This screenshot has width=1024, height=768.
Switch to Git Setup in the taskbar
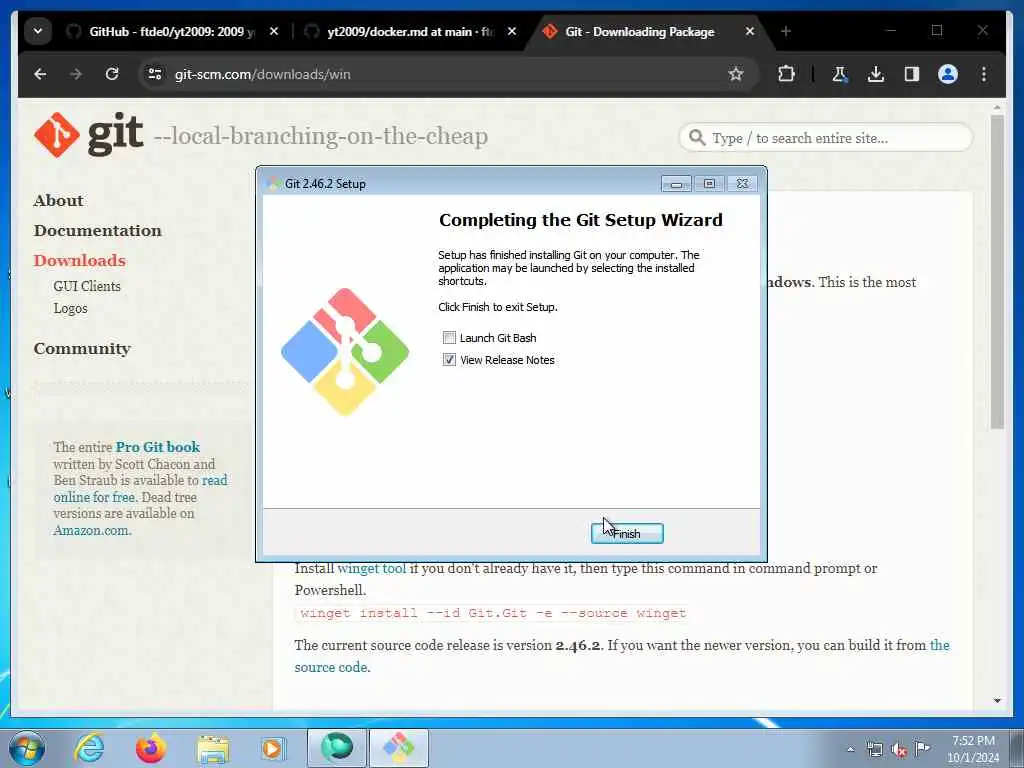[399, 748]
